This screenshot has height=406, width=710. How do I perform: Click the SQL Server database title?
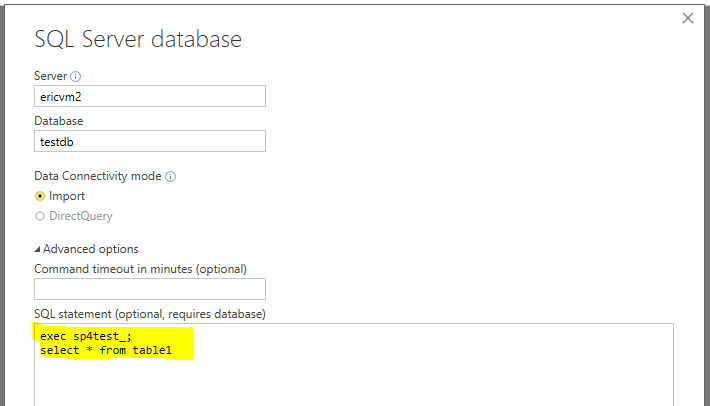click(138, 39)
